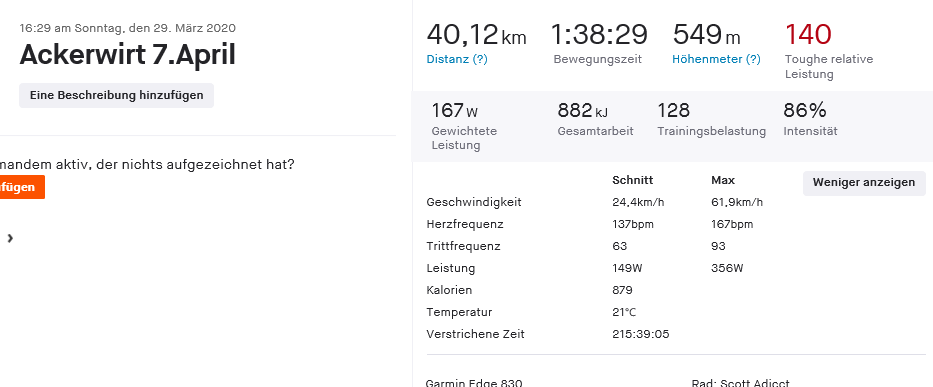The width and height of the screenshot is (933, 387).
Task: Click the 'Weniger anzeigen' button
Action: point(864,183)
